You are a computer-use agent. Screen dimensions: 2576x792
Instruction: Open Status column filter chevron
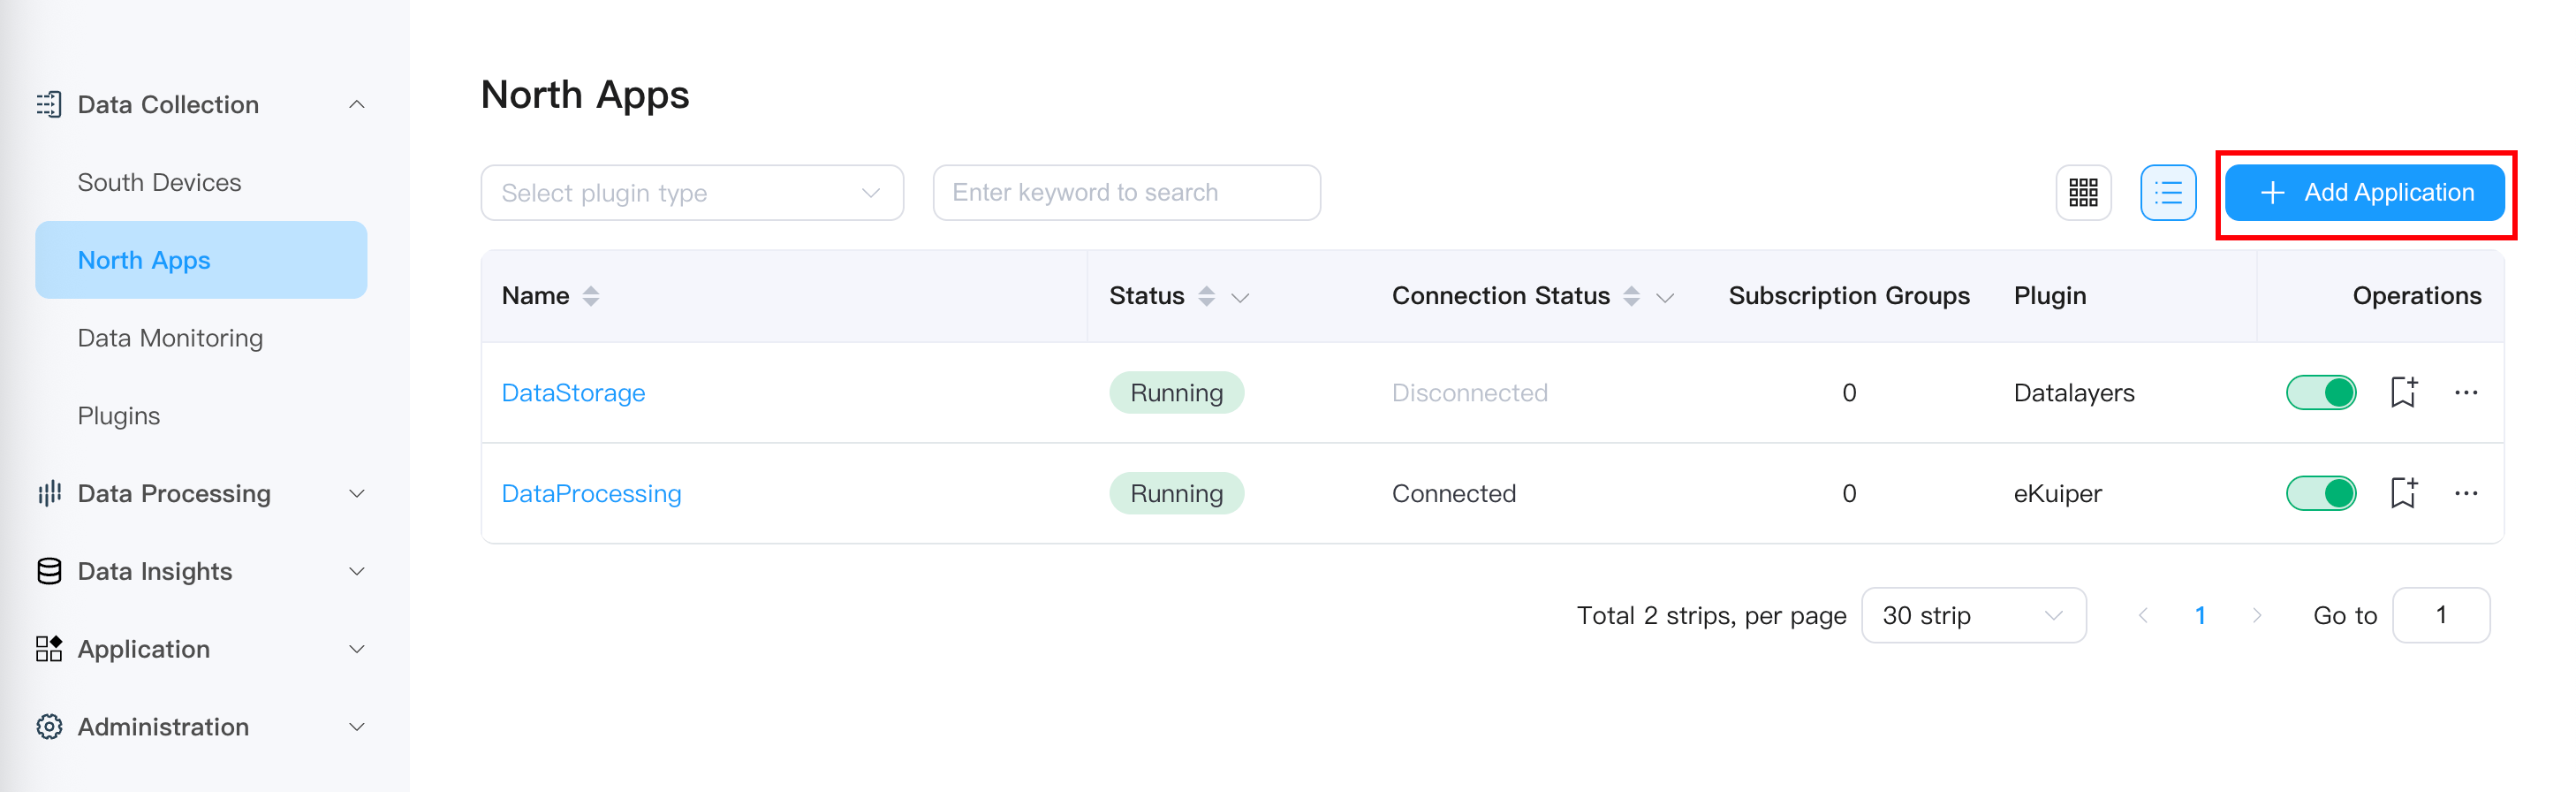pos(1240,297)
